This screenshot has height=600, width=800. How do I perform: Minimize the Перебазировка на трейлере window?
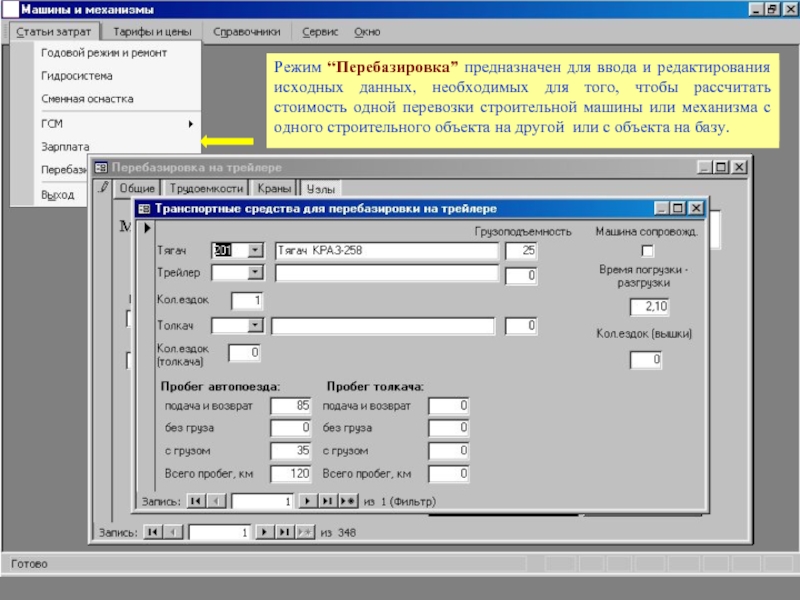tap(705, 167)
